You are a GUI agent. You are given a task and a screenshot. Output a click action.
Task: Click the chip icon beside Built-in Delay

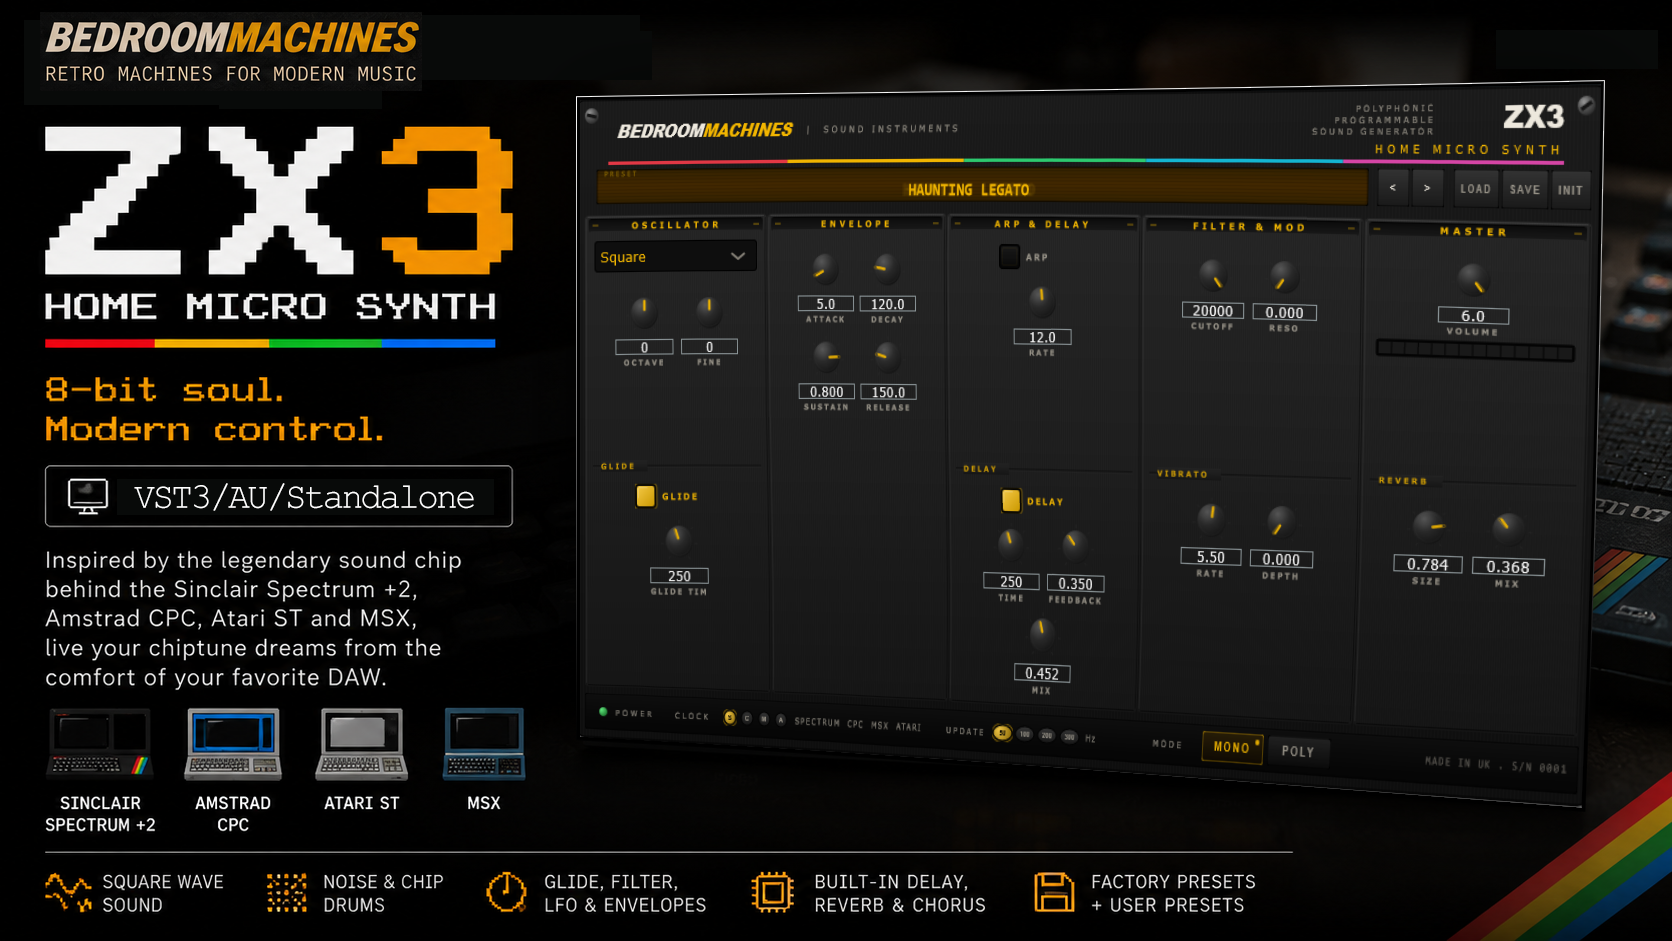tap(773, 892)
